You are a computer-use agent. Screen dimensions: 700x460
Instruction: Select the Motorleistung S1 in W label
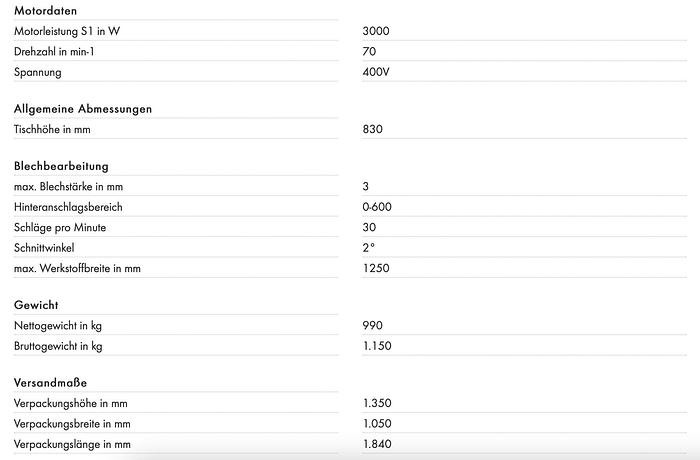click(x=74, y=31)
